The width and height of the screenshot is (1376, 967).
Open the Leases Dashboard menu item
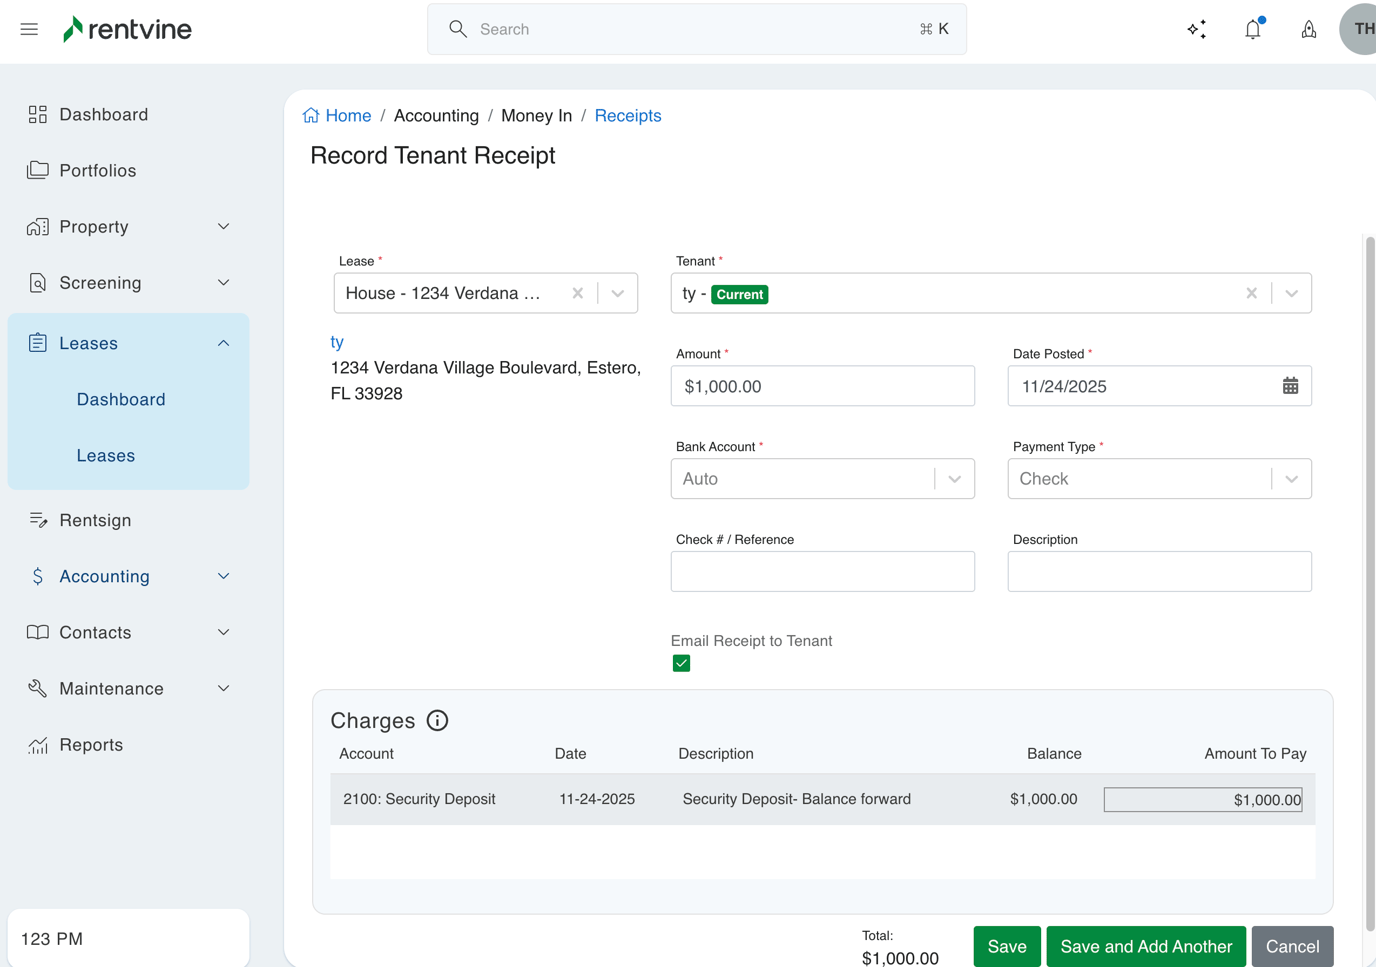[x=120, y=399]
